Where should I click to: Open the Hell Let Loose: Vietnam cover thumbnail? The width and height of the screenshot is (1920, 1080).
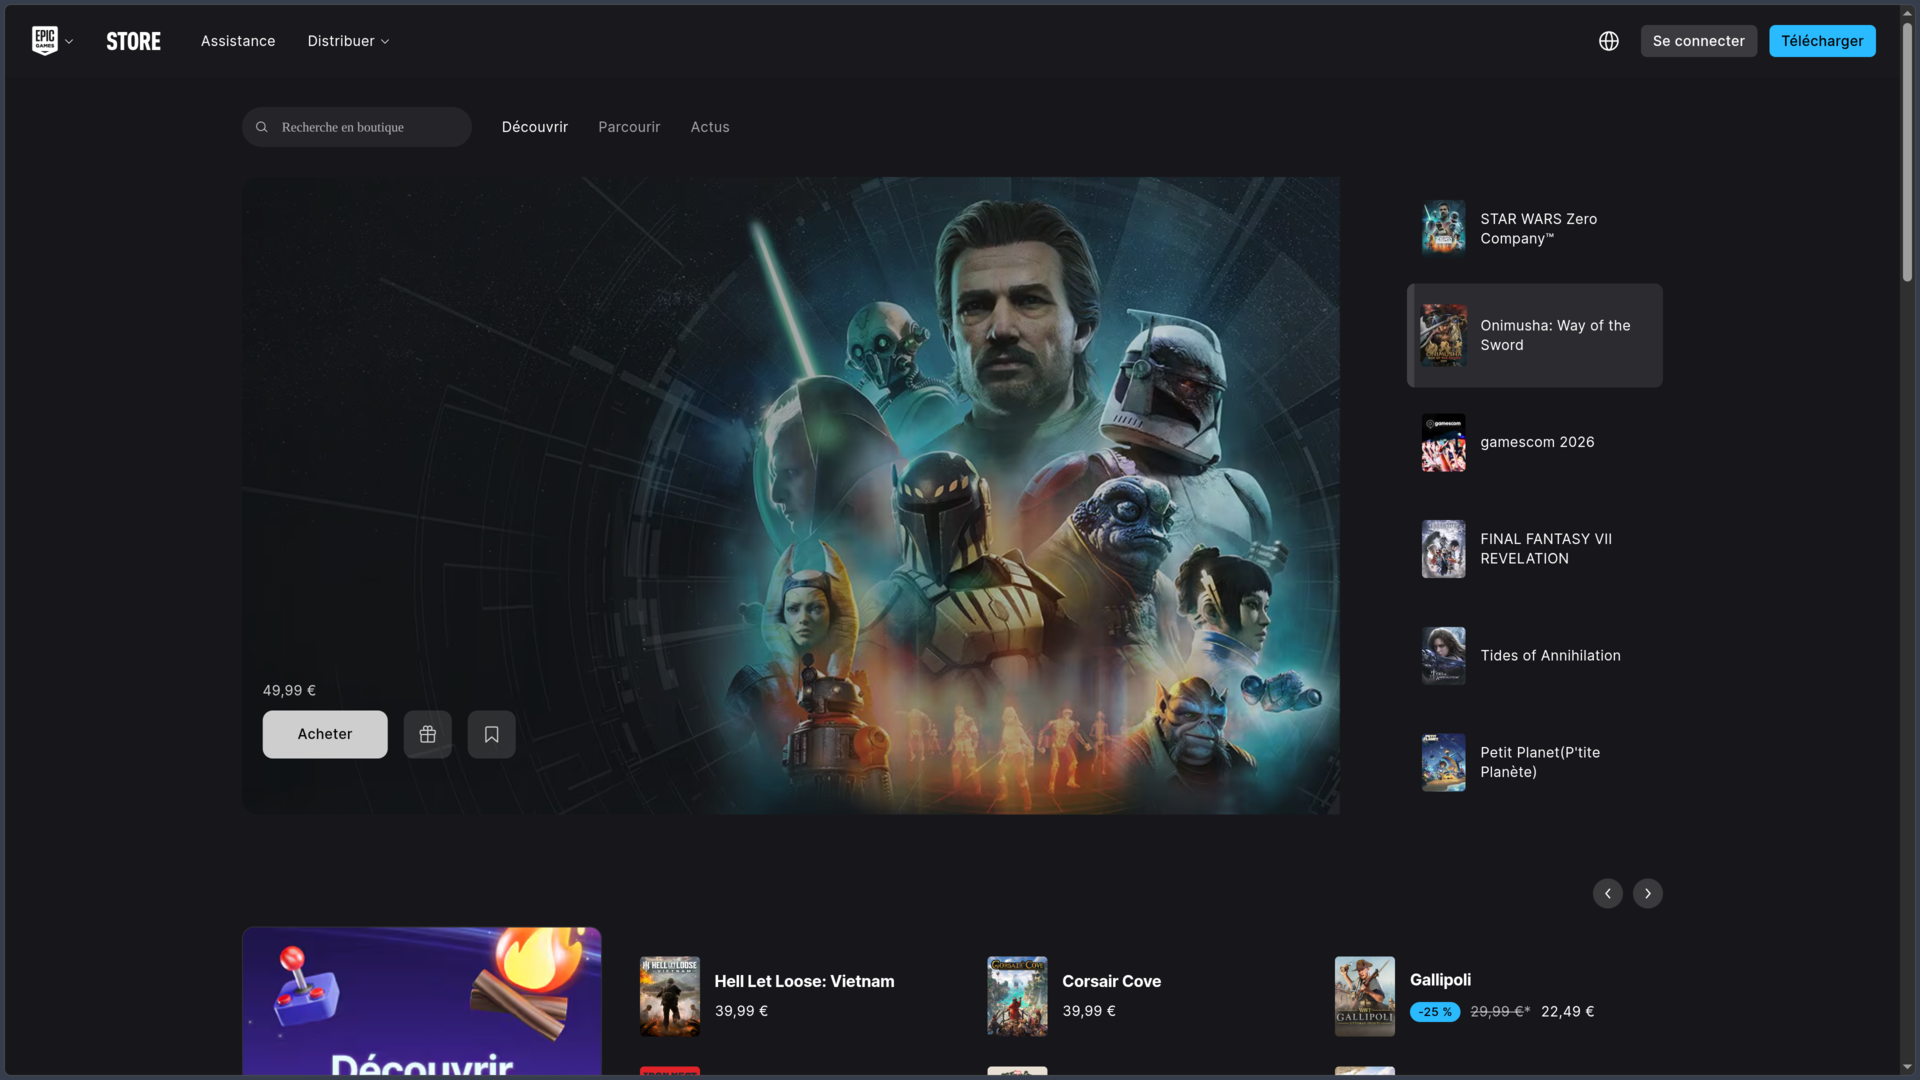(670, 996)
